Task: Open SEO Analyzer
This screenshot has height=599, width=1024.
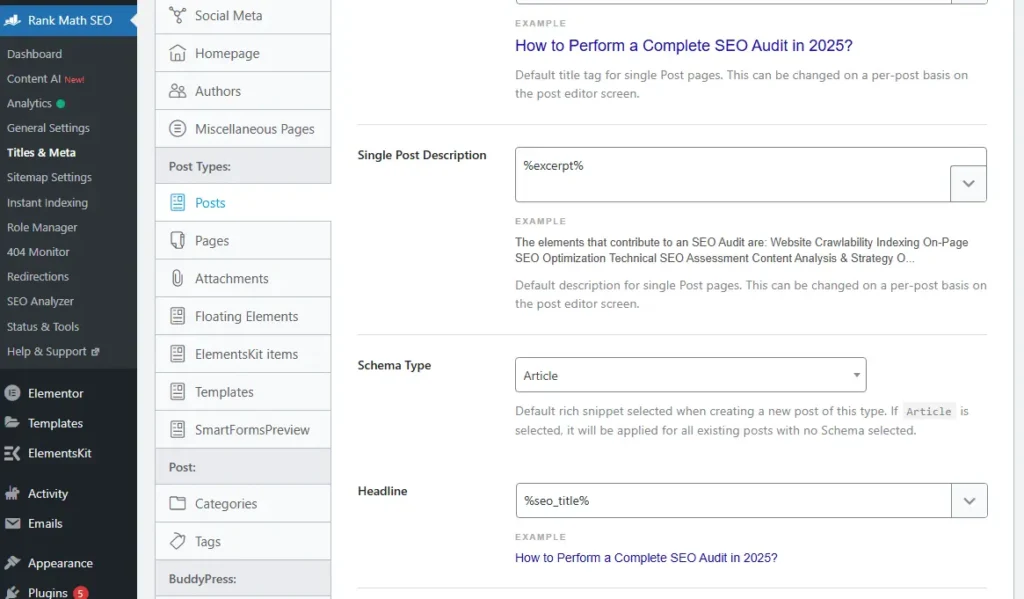Action: point(40,301)
